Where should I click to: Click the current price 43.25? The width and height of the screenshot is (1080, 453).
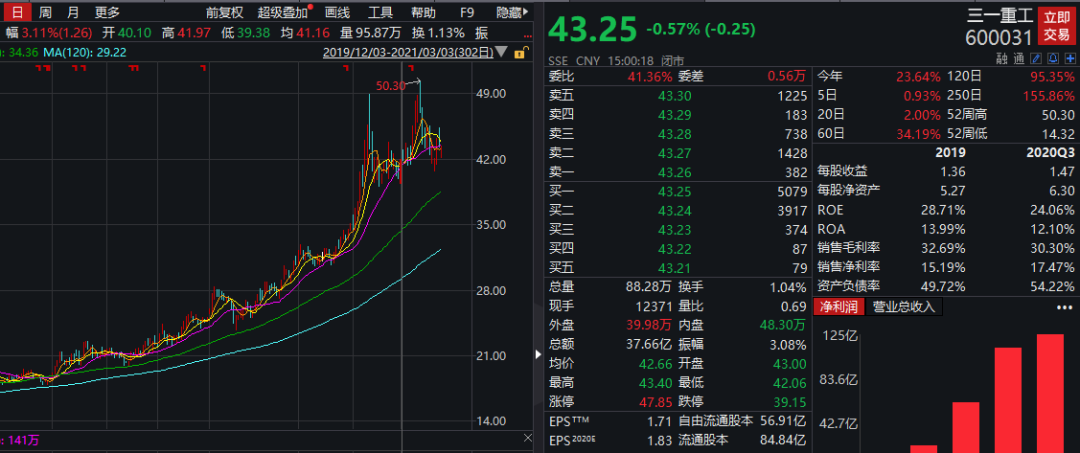(593, 29)
